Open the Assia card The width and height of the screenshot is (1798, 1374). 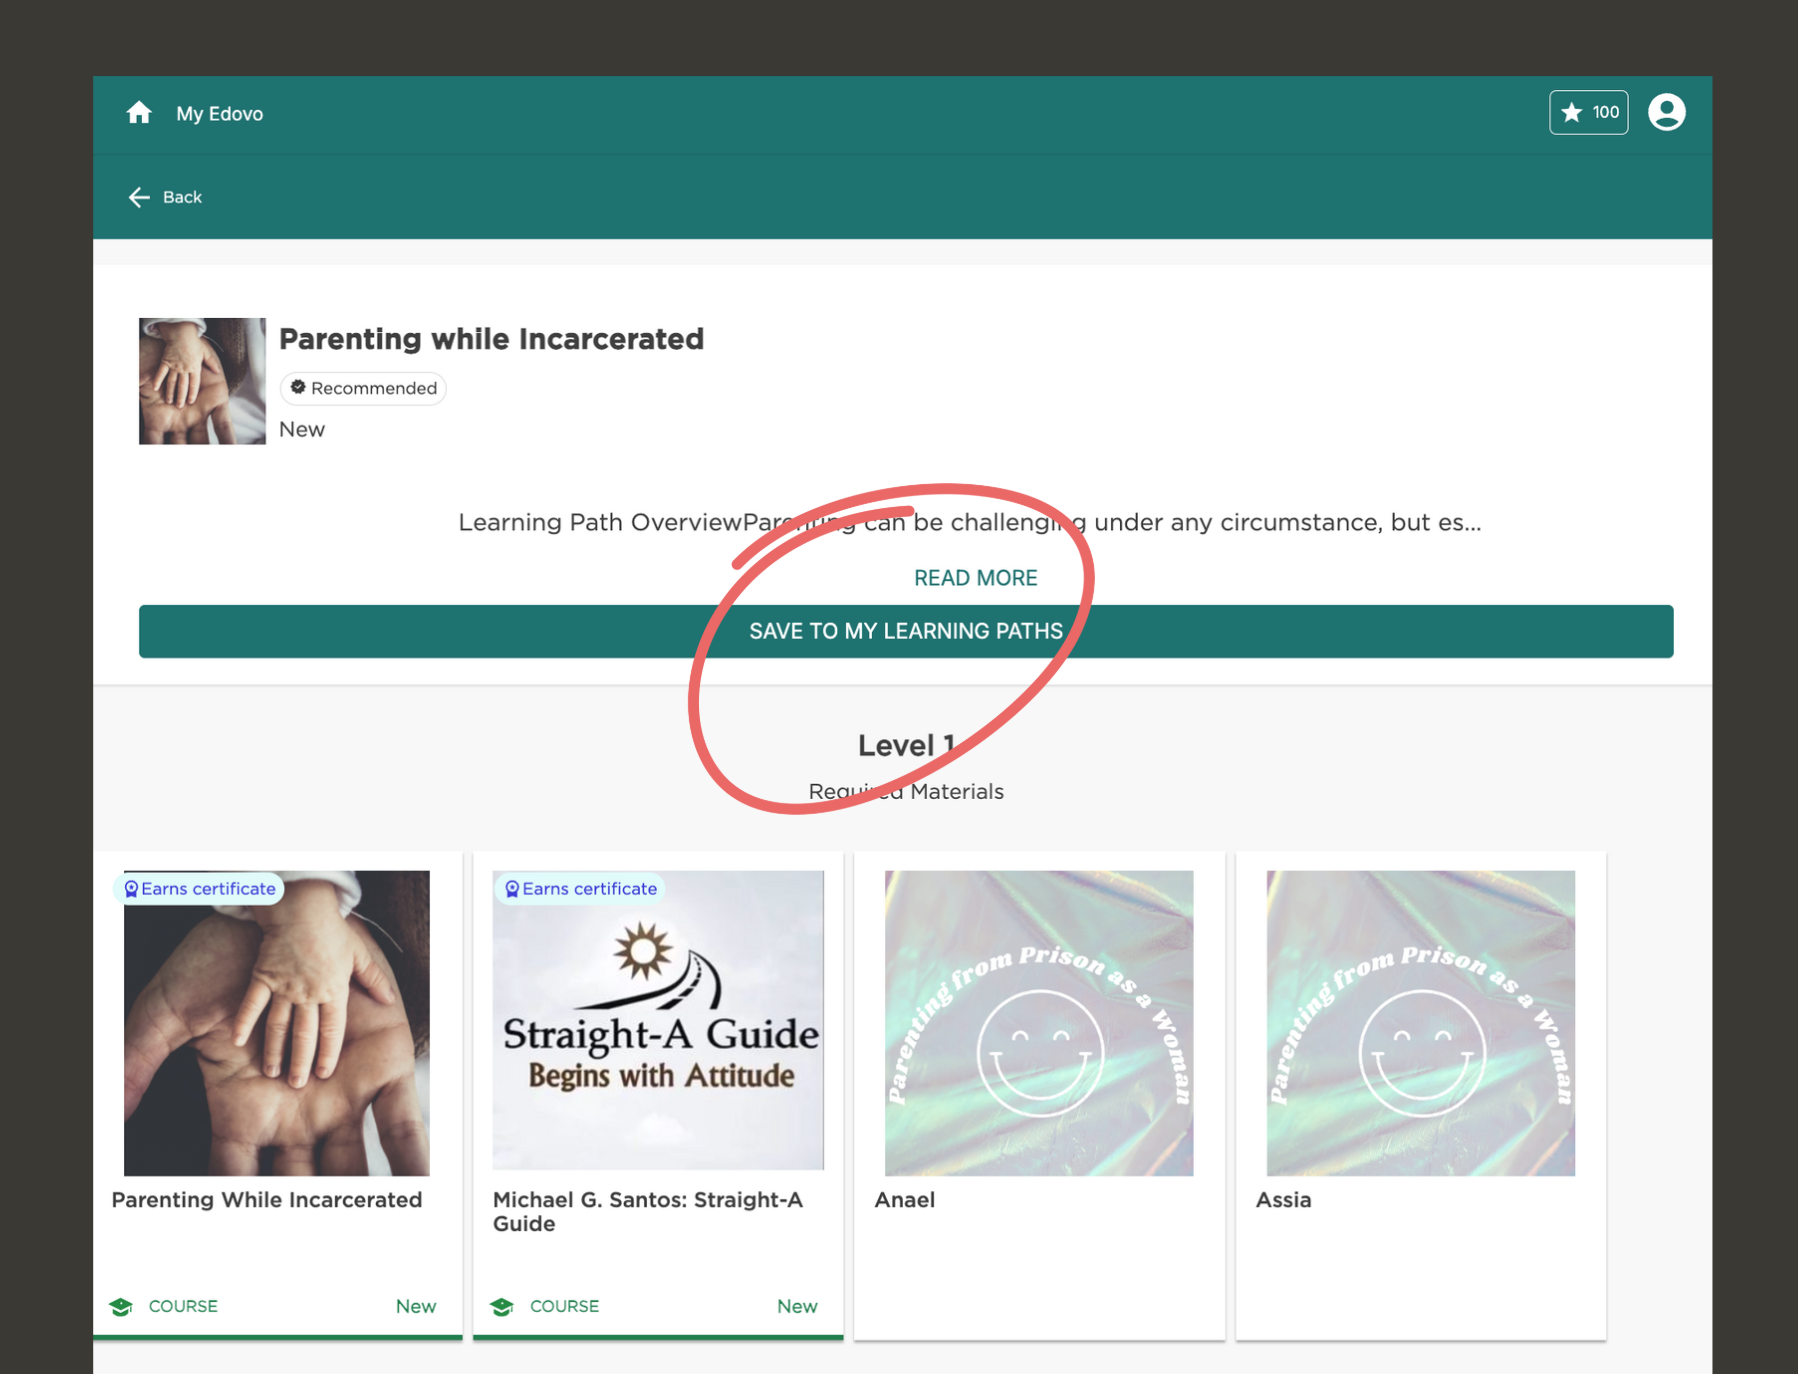tap(1420, 1095)
